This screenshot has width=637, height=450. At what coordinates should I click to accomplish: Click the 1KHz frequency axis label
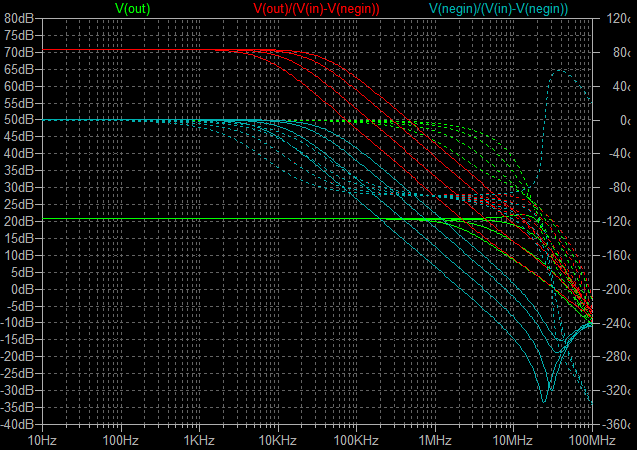198,439
